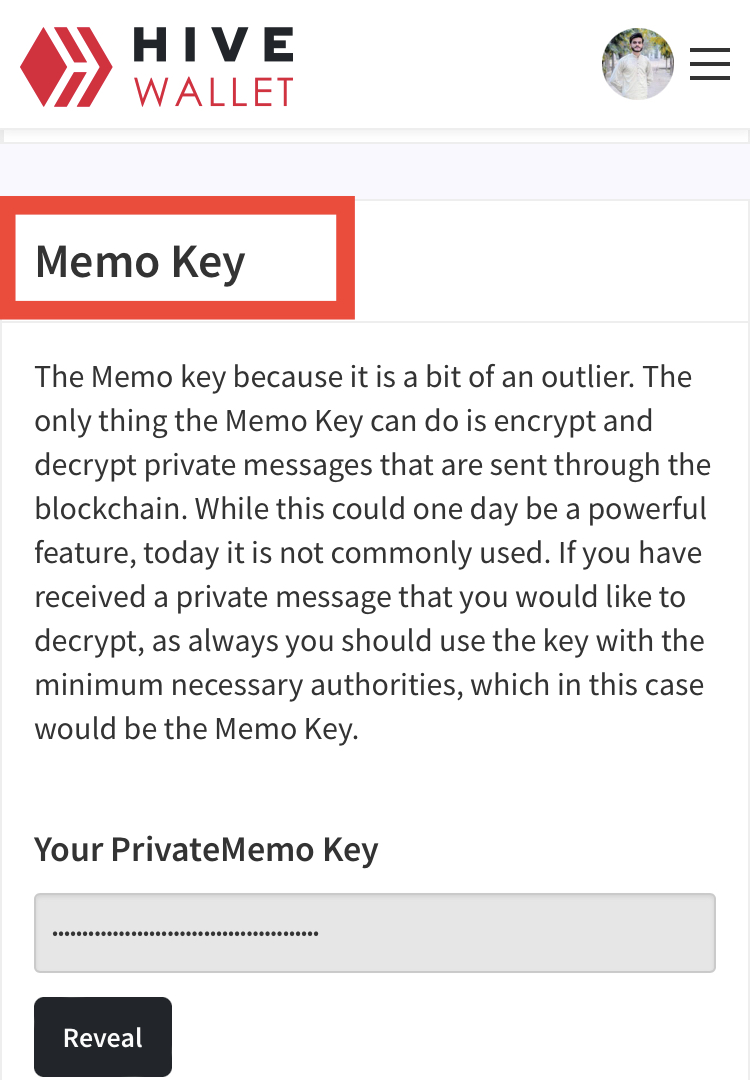The width and height of the screenshot is (750, 1080).
Task: Click the masked dots inside the key field
Action: pos(185,934)
